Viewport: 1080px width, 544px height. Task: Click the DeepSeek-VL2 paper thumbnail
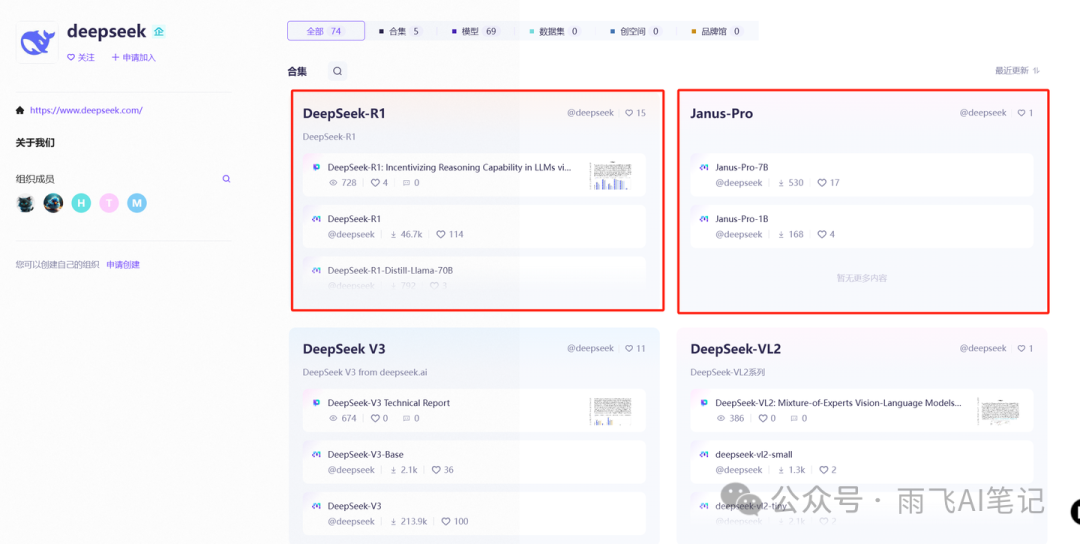click(998, 411)
